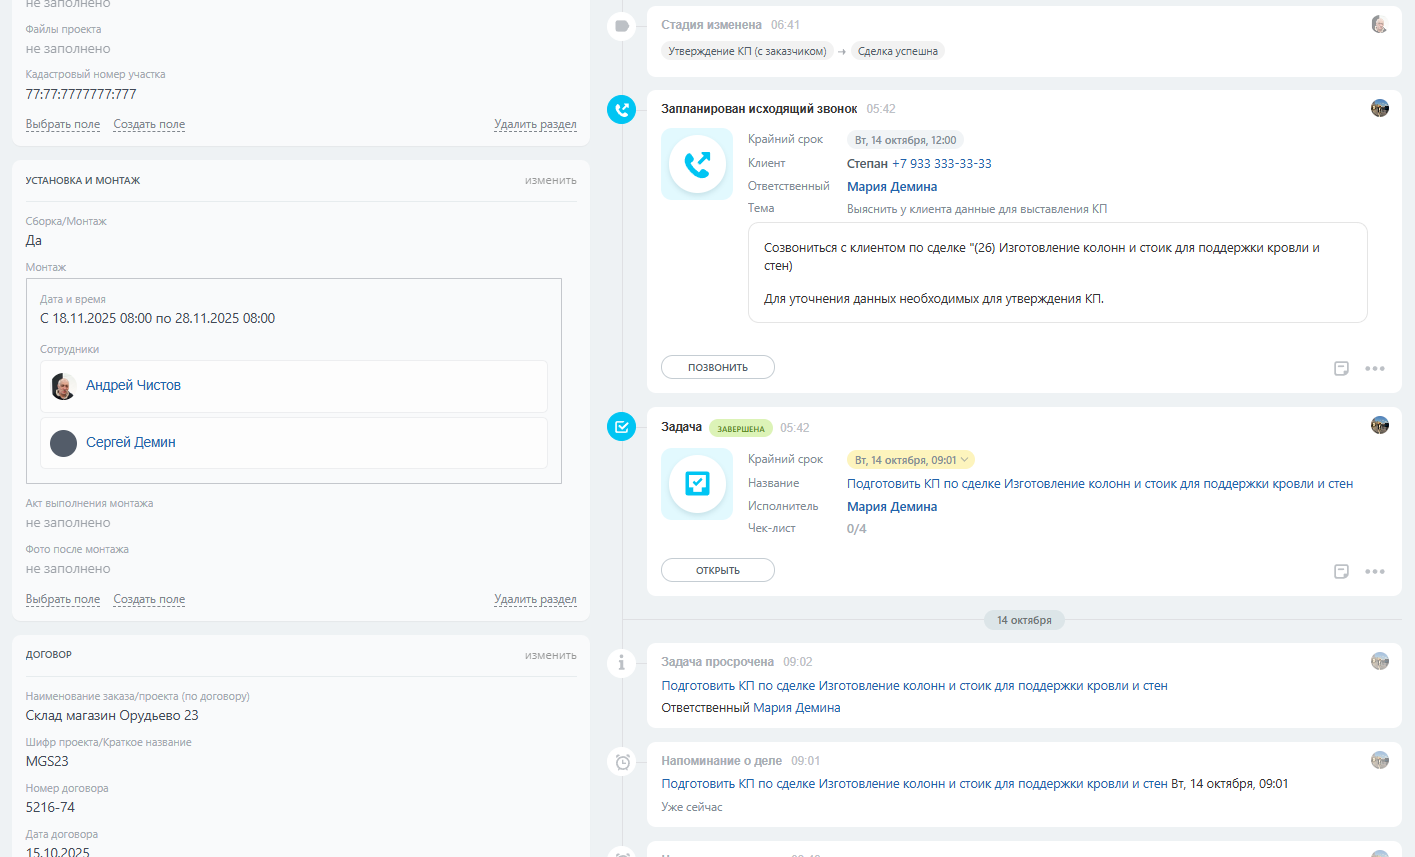
Task: Click the author avatar on the Задача просрочена entry
Action: pyautogui.click(x=1380, y=661)
